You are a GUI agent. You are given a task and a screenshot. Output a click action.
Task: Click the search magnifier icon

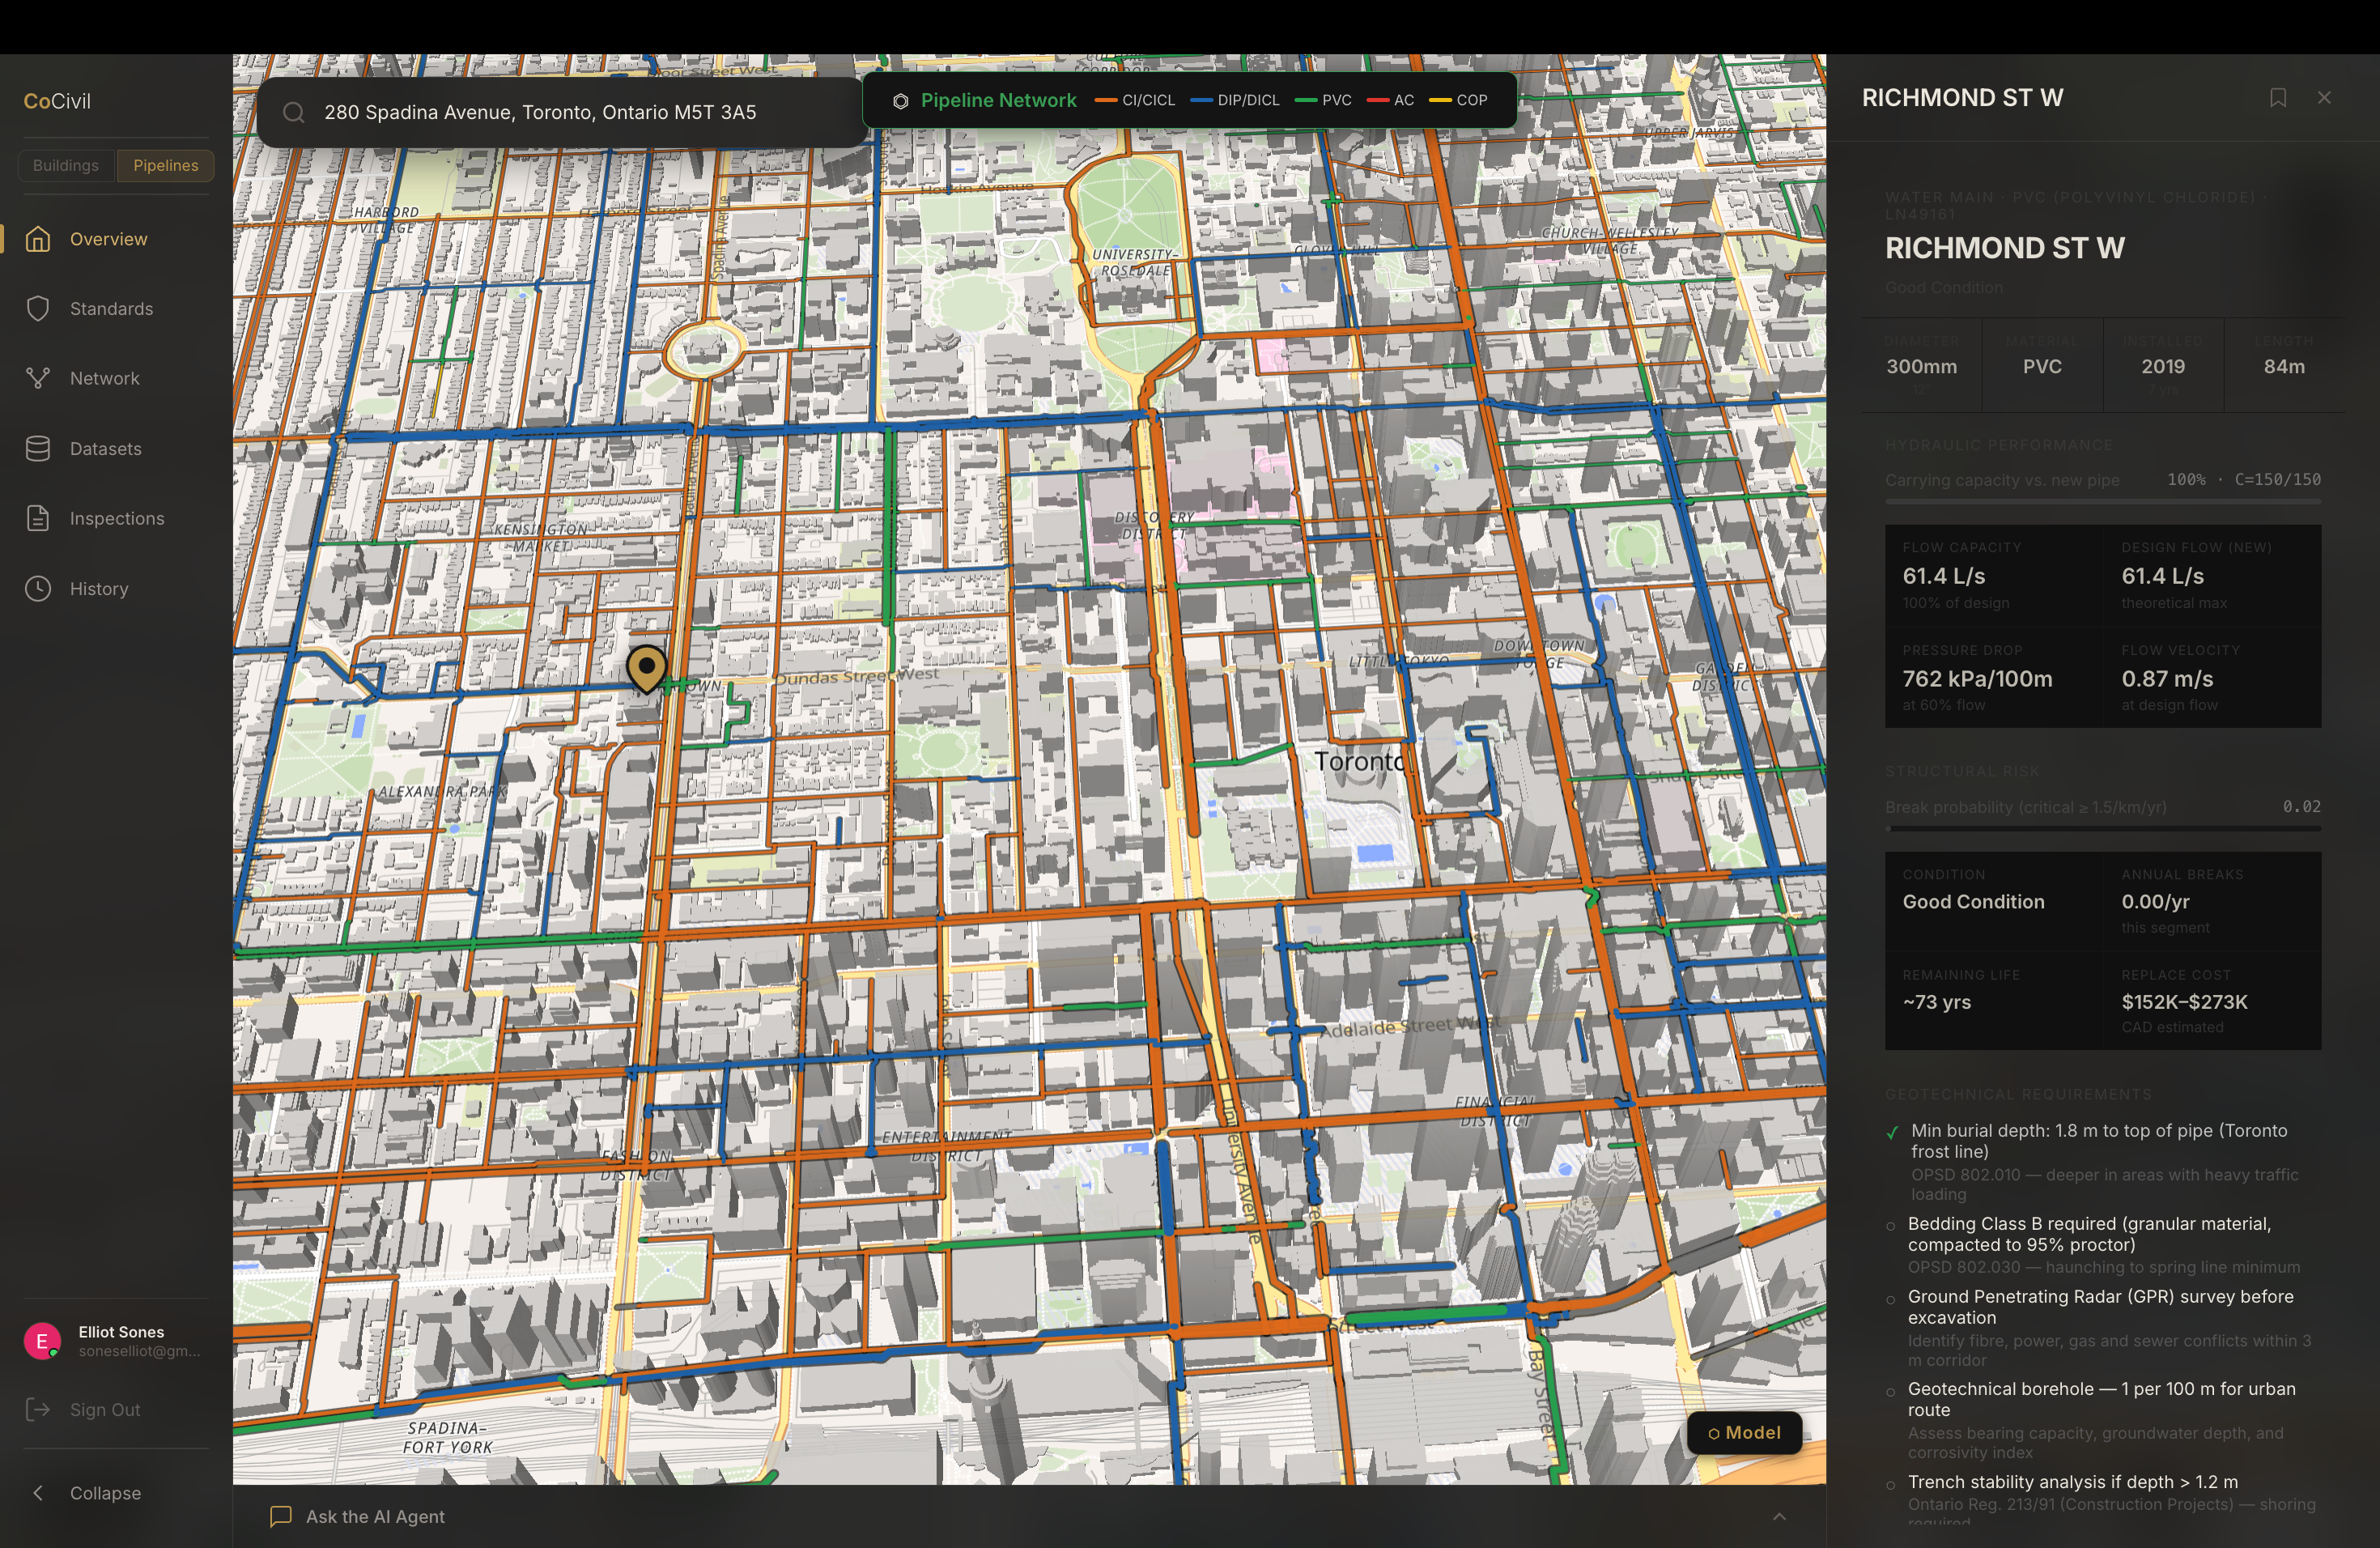point(293,113)
